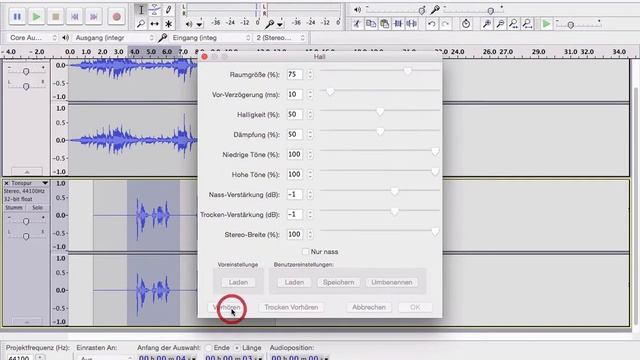Screen dimensions: 640x360
Task: Start recording with the Record button
Action: (116, 17)
